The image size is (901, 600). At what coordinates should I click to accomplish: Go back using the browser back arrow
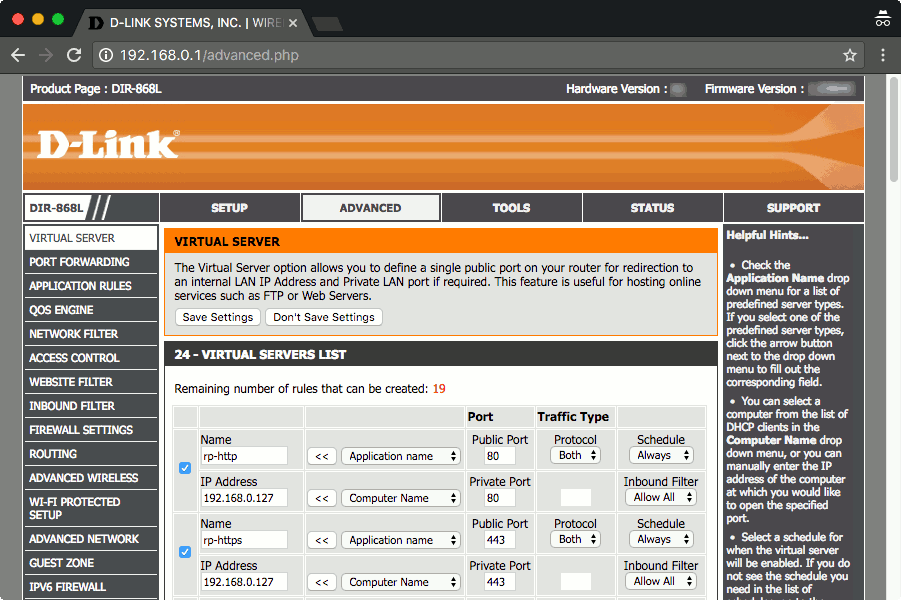pyautogui.click(x=18, y=55)
